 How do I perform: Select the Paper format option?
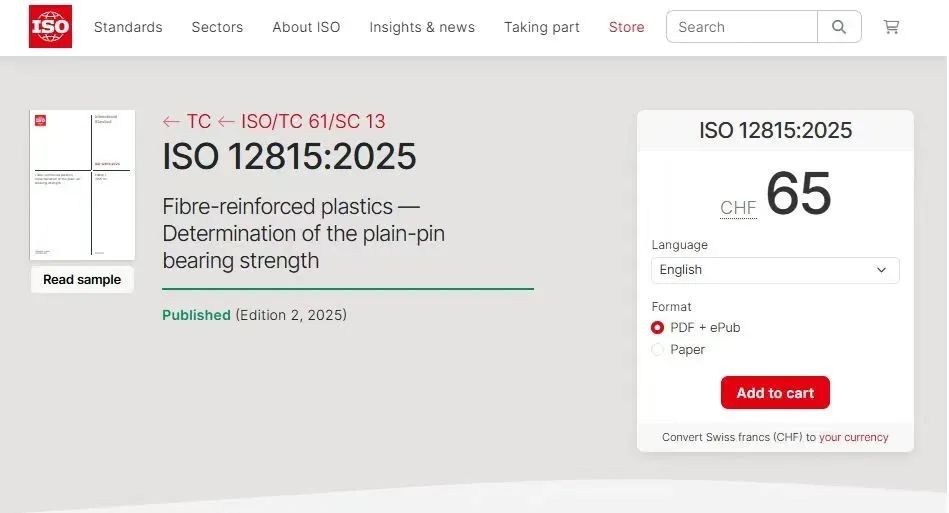point(658,350)
